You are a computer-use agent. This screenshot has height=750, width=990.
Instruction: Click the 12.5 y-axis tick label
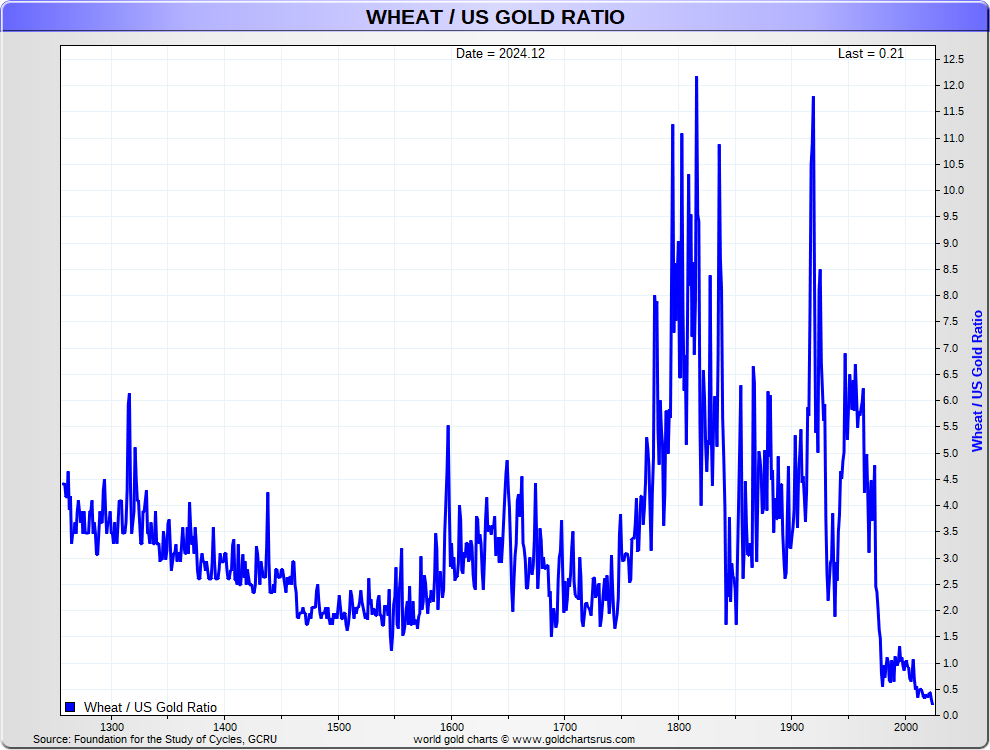pos(953,59)
